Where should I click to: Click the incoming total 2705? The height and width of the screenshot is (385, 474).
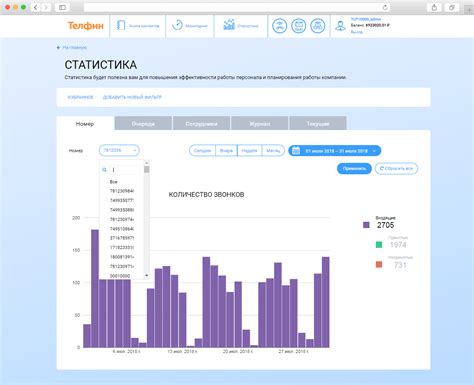[x=386, y=225]
